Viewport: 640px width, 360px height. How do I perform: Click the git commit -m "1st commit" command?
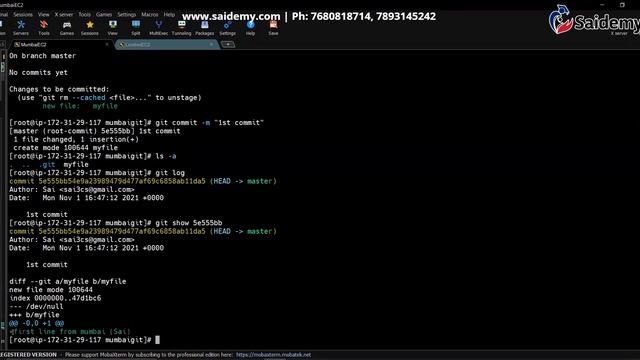tap(209, 122)
